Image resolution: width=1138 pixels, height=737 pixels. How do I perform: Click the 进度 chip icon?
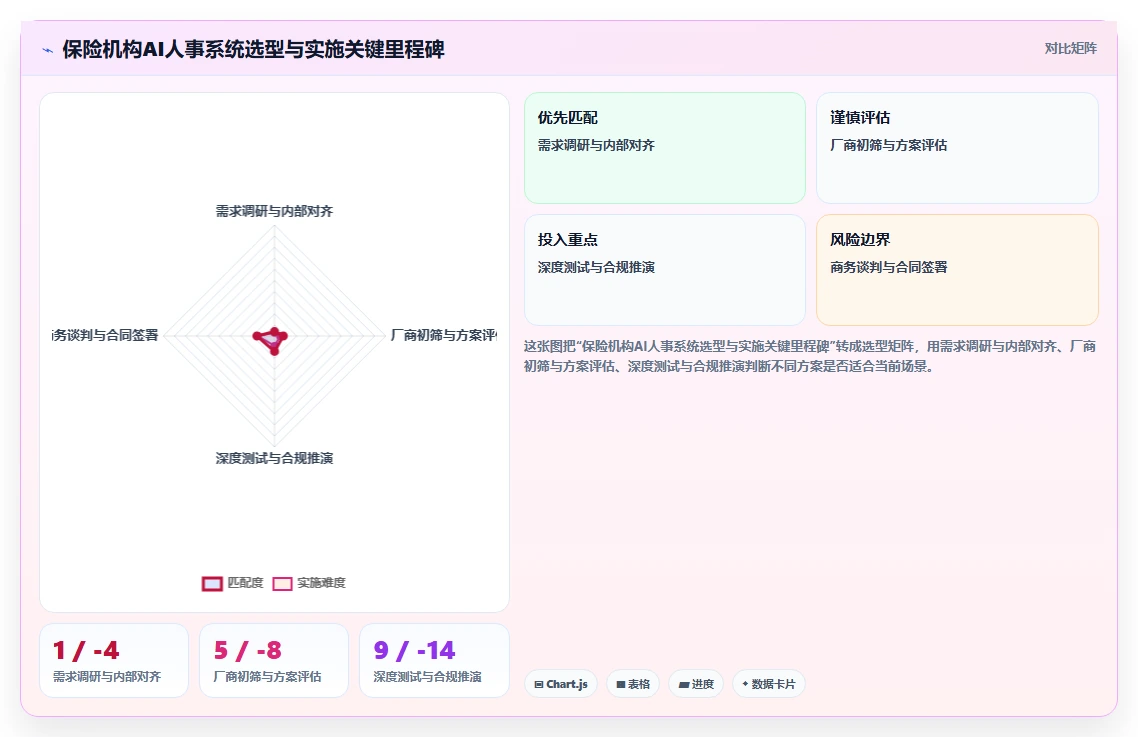tap(683, 684)
